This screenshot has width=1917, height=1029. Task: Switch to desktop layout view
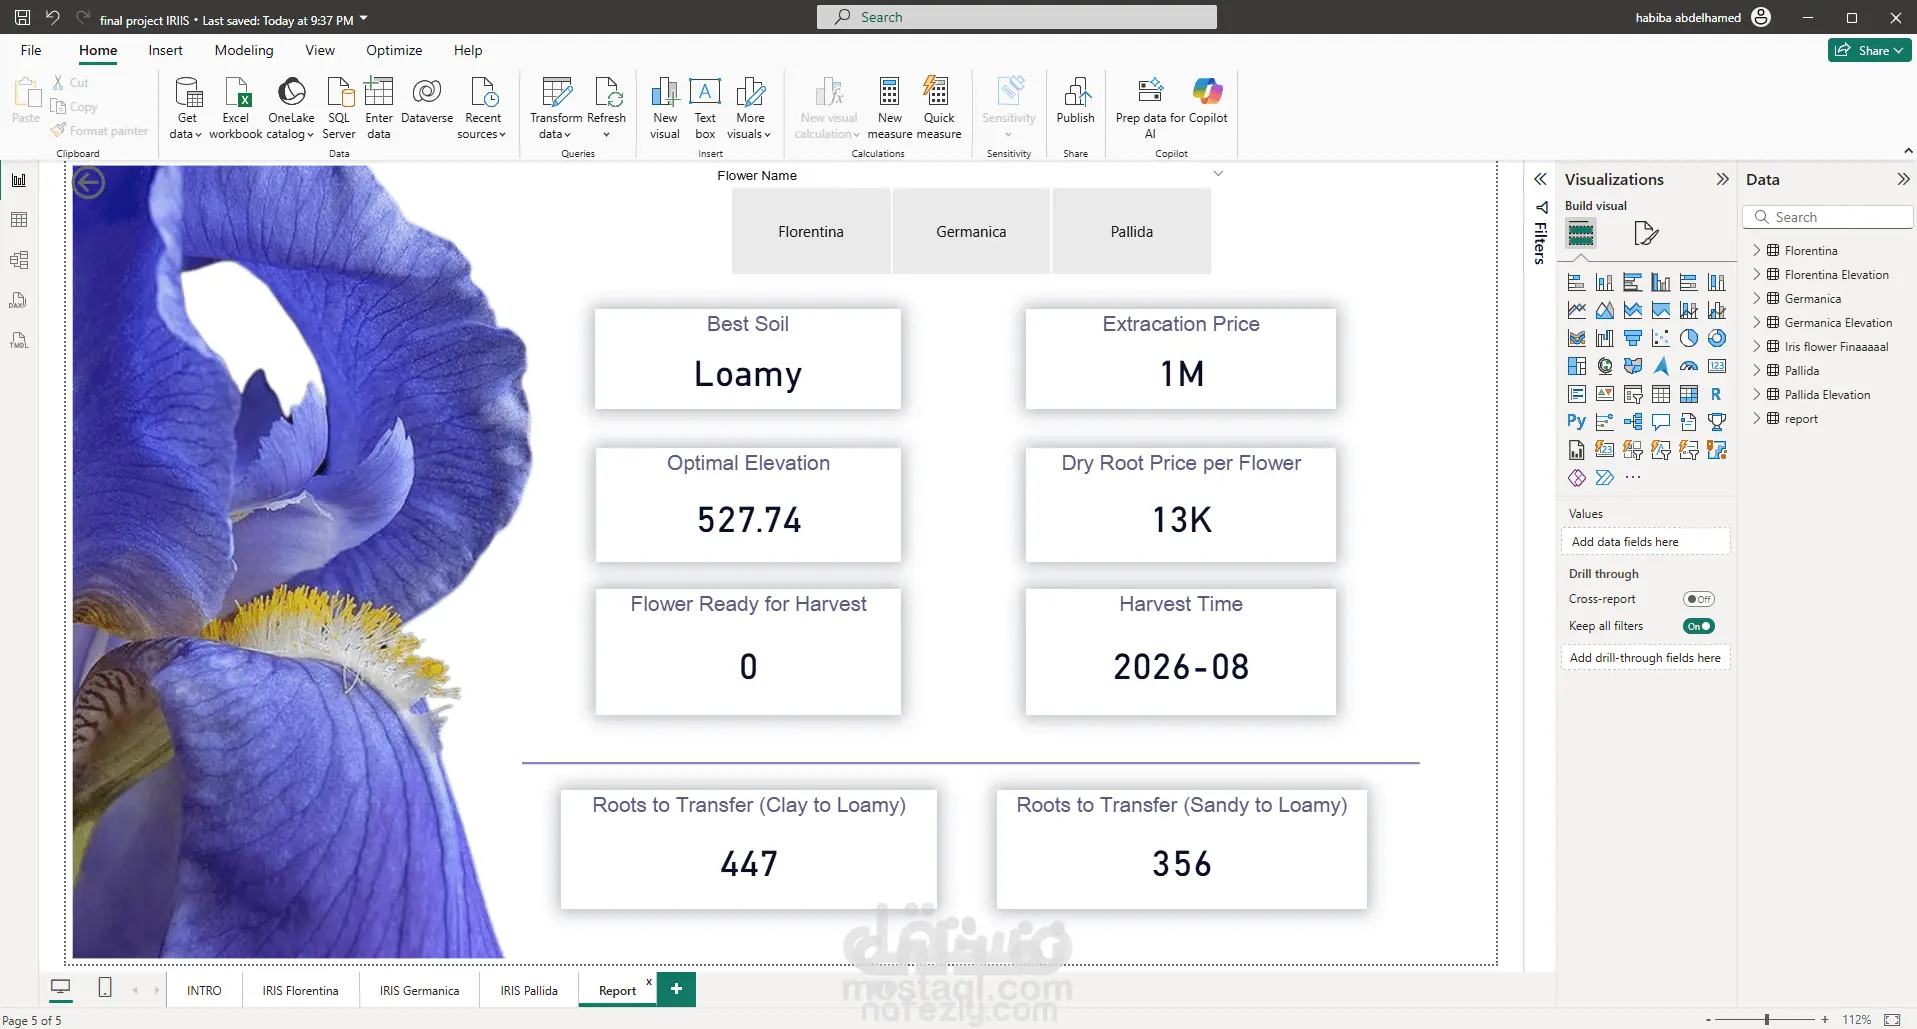point(61,988)
